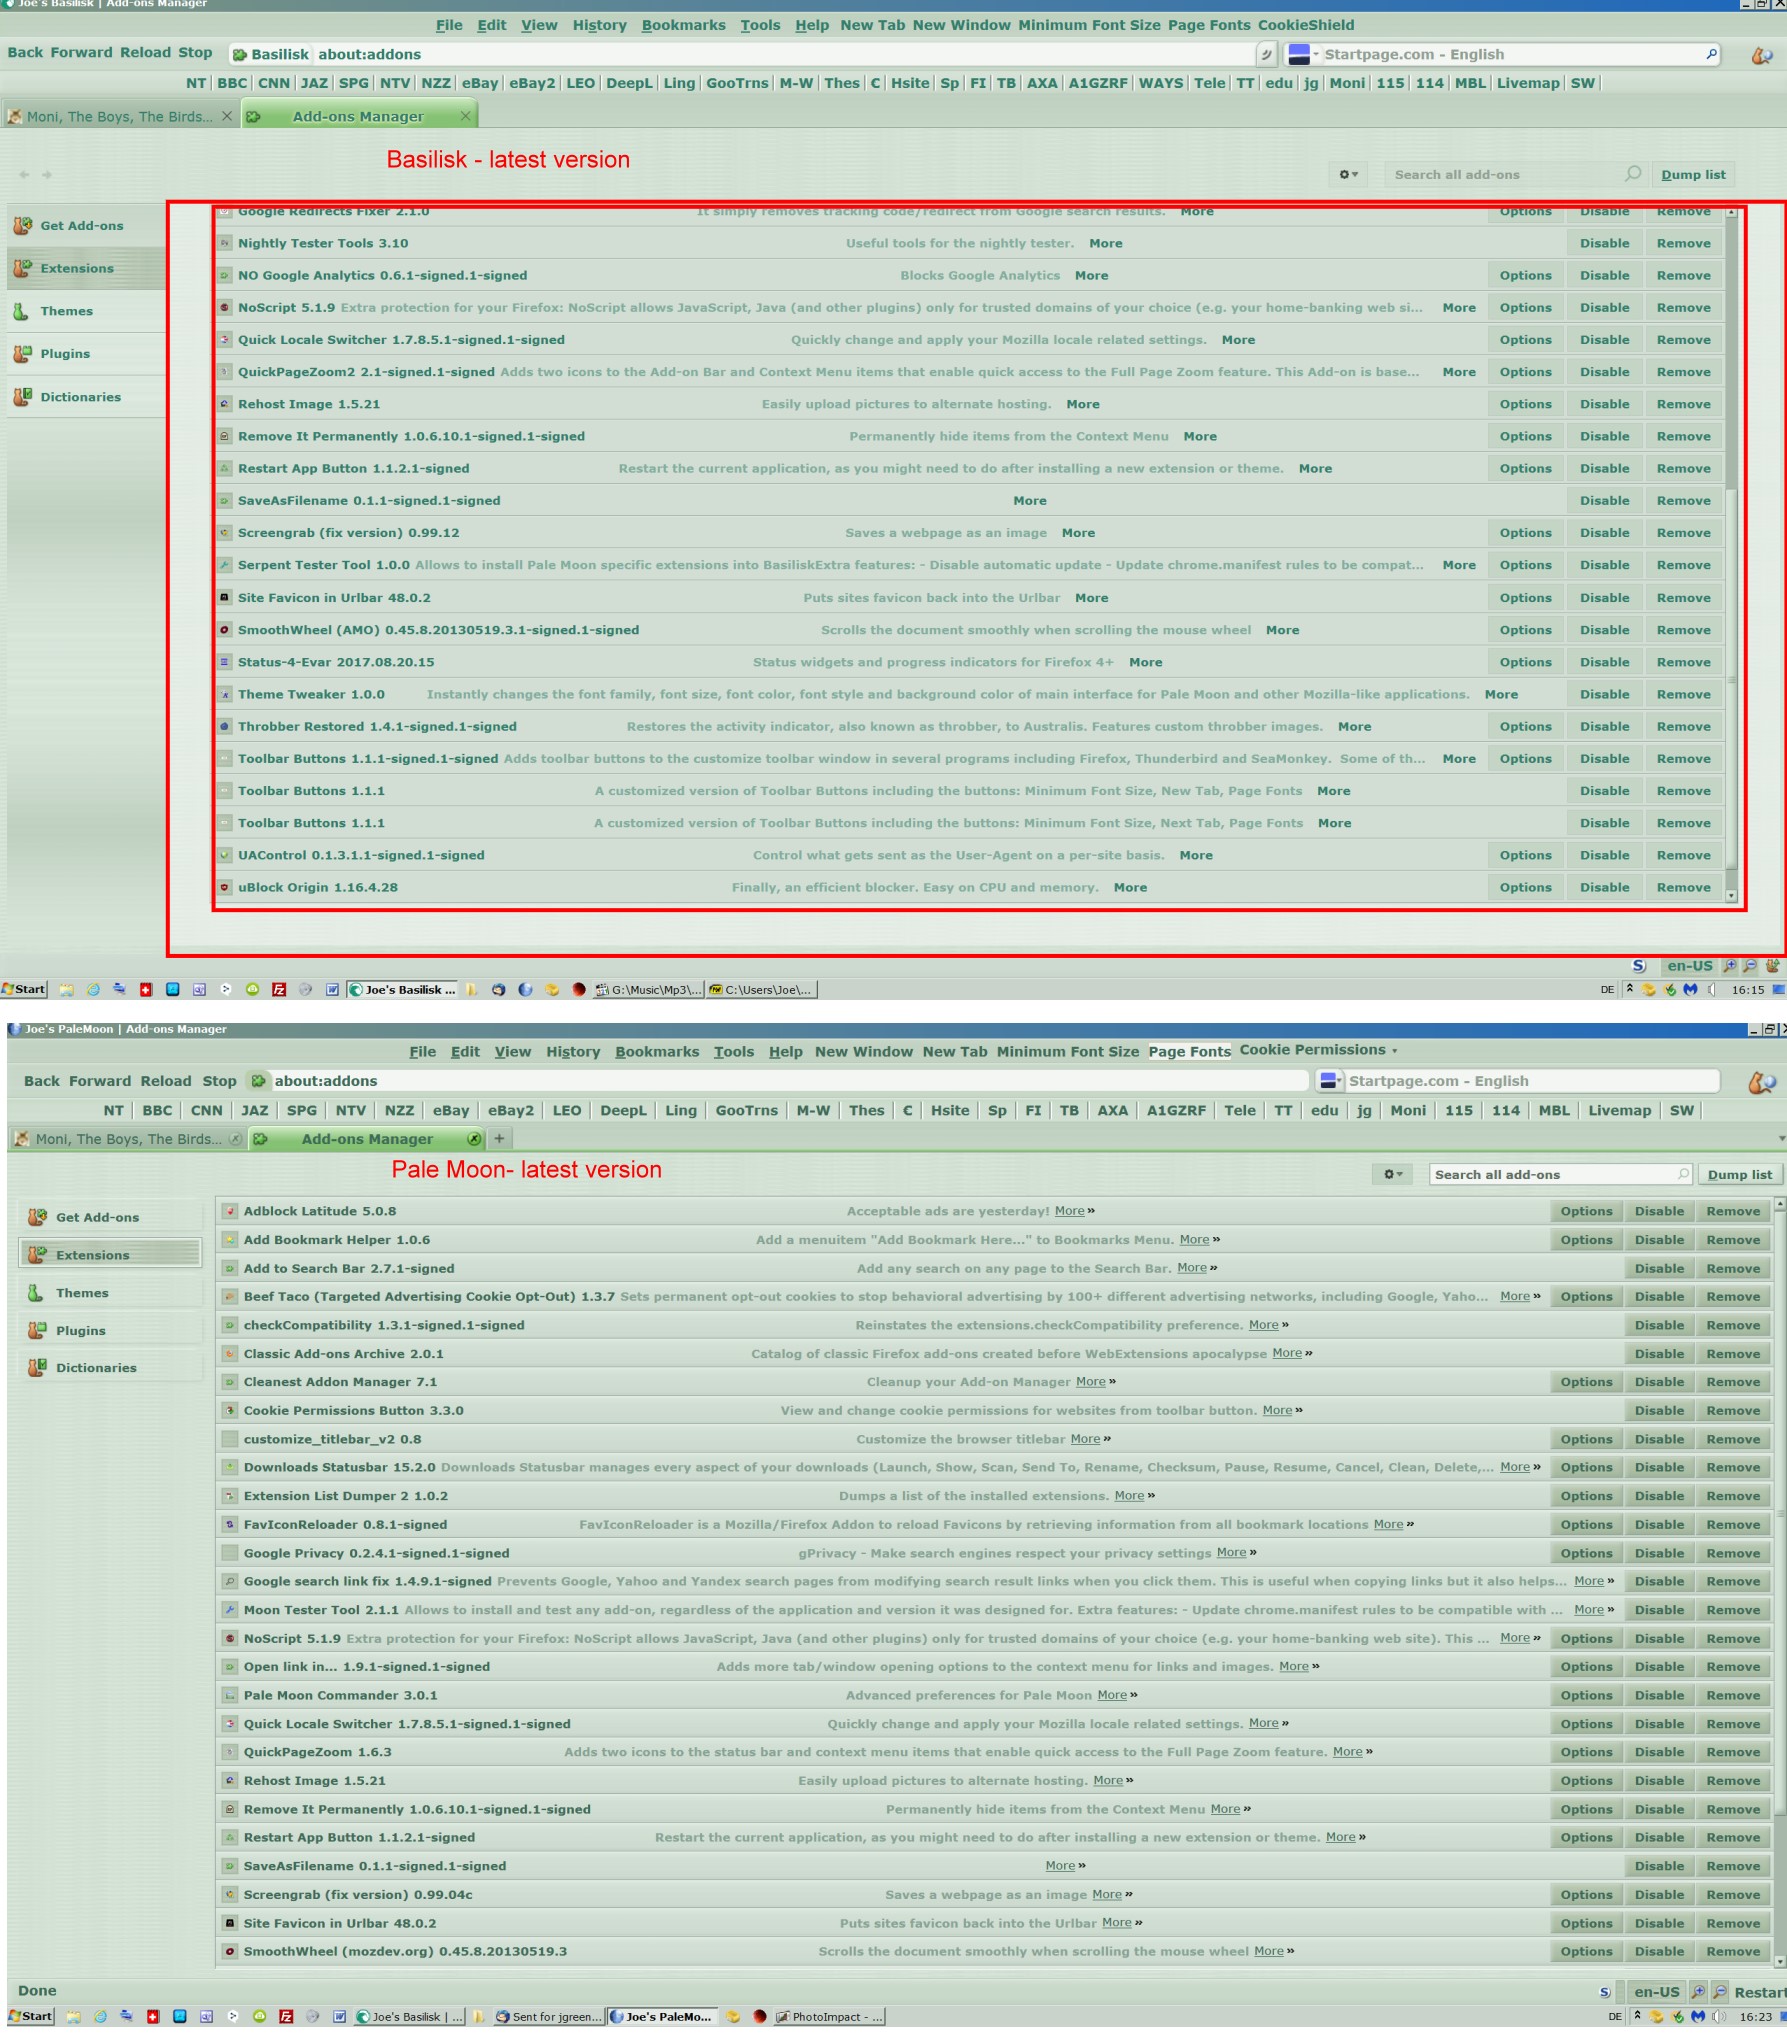Viewport: 1787px width, 2040px height.
Task: Click the scroll-up arrow in Basilisk extensions list
Action: tap(1731, 212)
